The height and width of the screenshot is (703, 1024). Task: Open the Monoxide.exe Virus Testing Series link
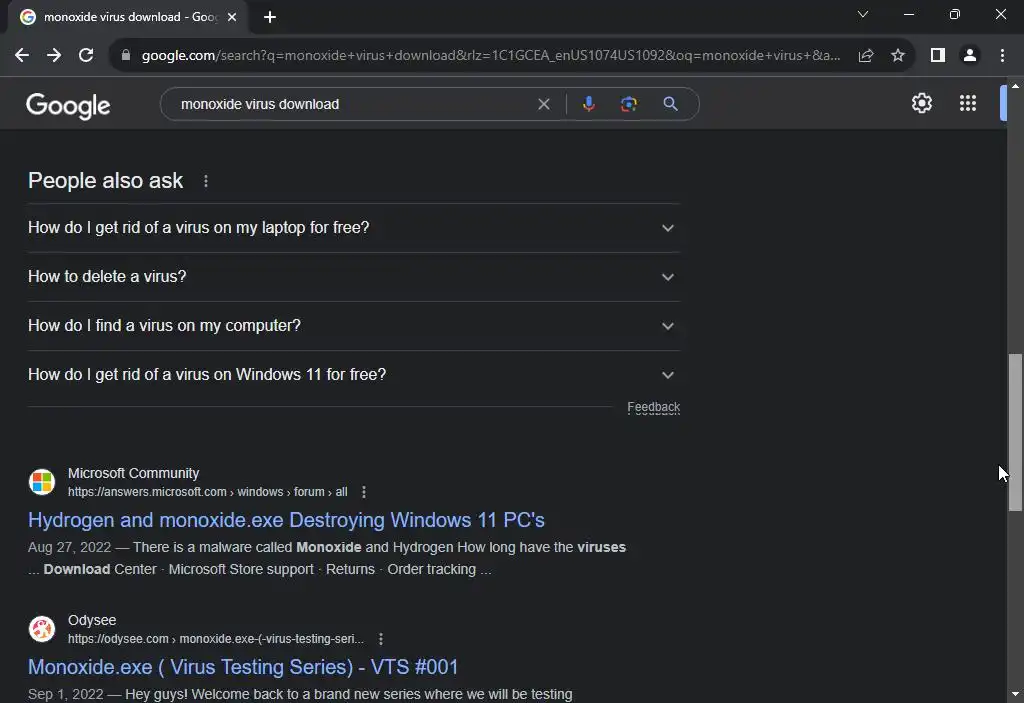243,667
